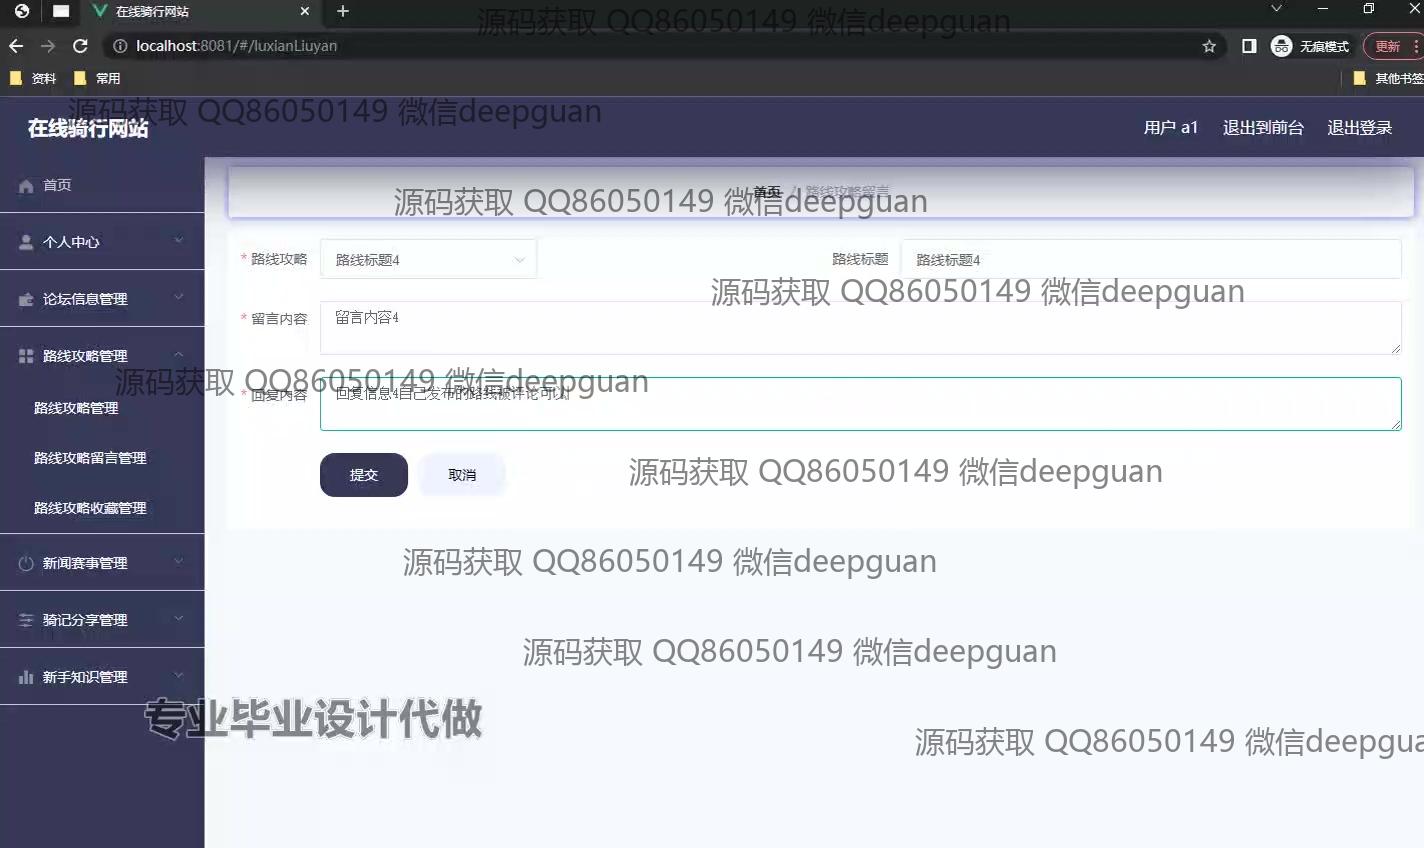
Task: Click the 骑记分享管理 sidebar menu label
Action: (x=85, y=620)
